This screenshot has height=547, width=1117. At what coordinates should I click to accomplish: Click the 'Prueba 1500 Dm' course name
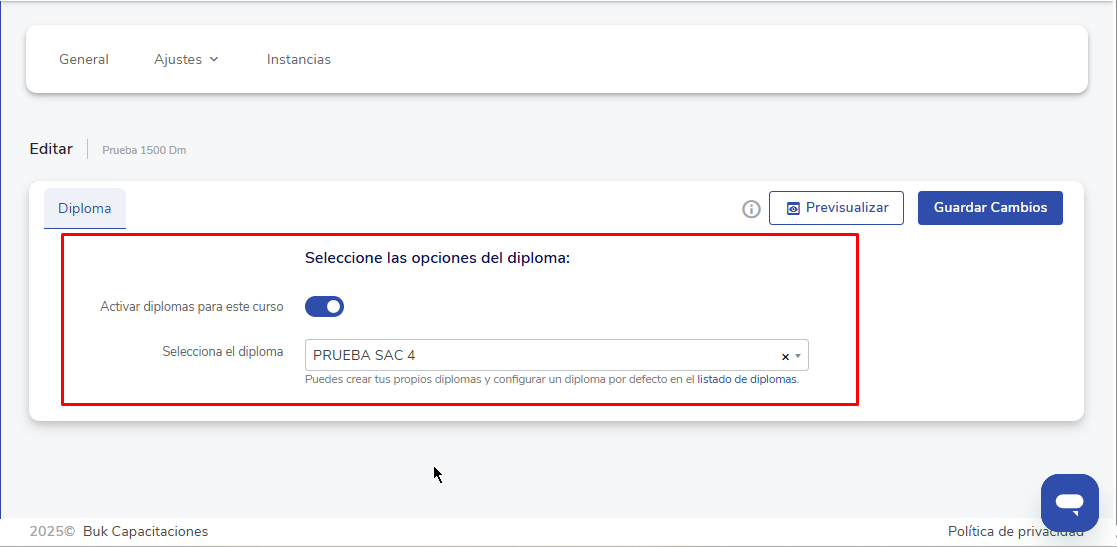coord(144,150)
